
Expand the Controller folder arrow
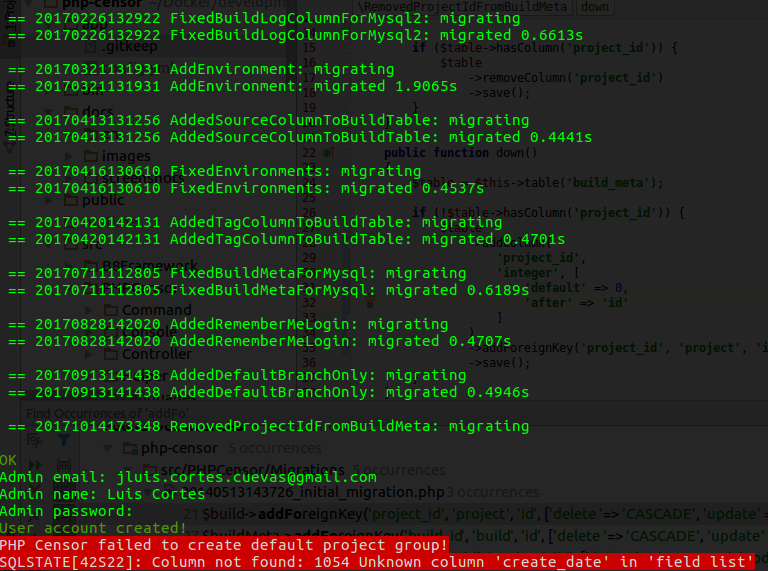89,354
